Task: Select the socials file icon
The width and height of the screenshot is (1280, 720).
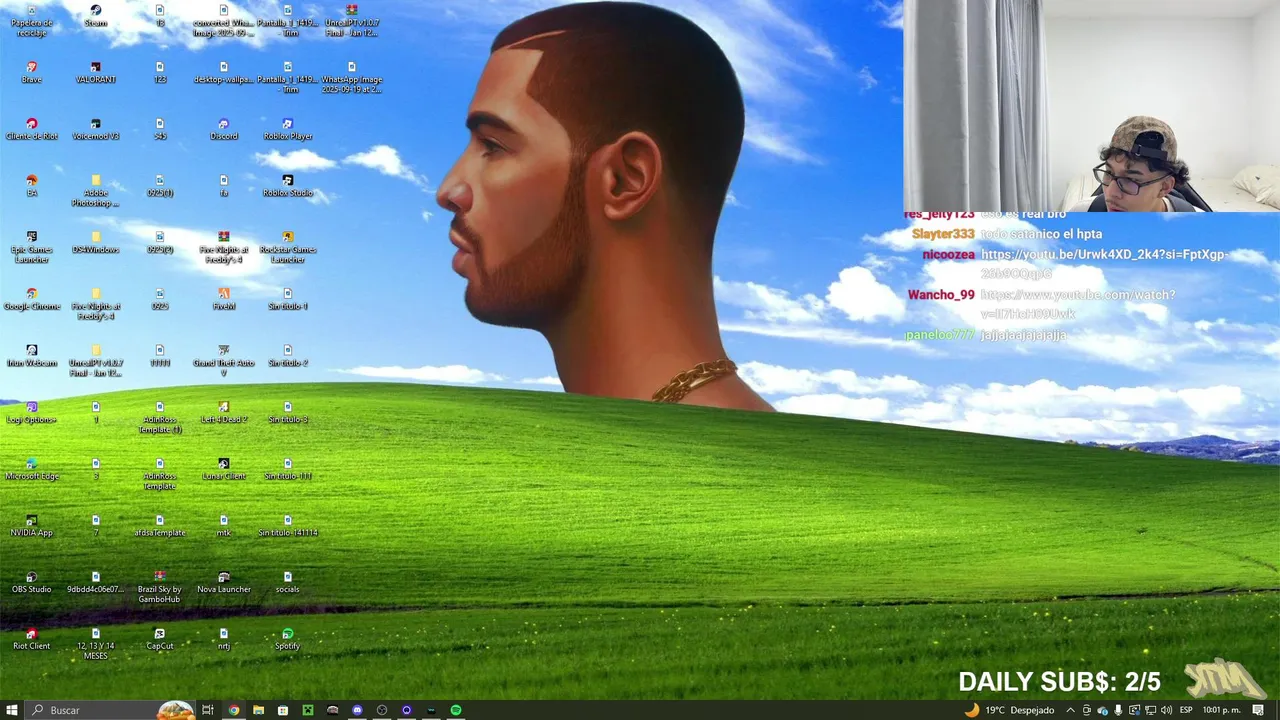Action: point(287,583)
